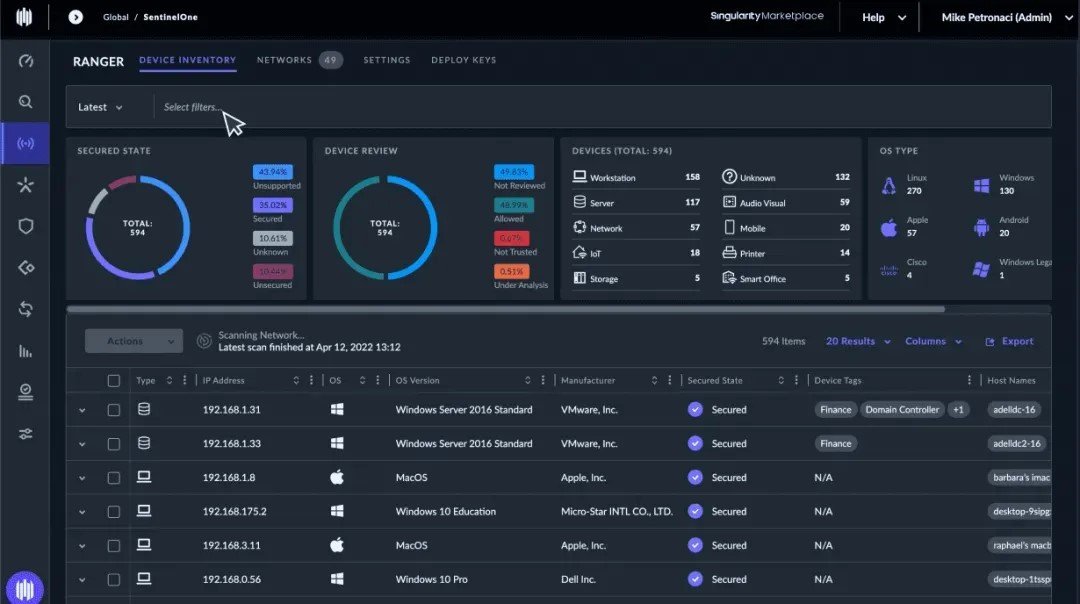Switch to the Networks tab
The height and width of the screenshot is (604, 1080).
click(x=299, y=60)
